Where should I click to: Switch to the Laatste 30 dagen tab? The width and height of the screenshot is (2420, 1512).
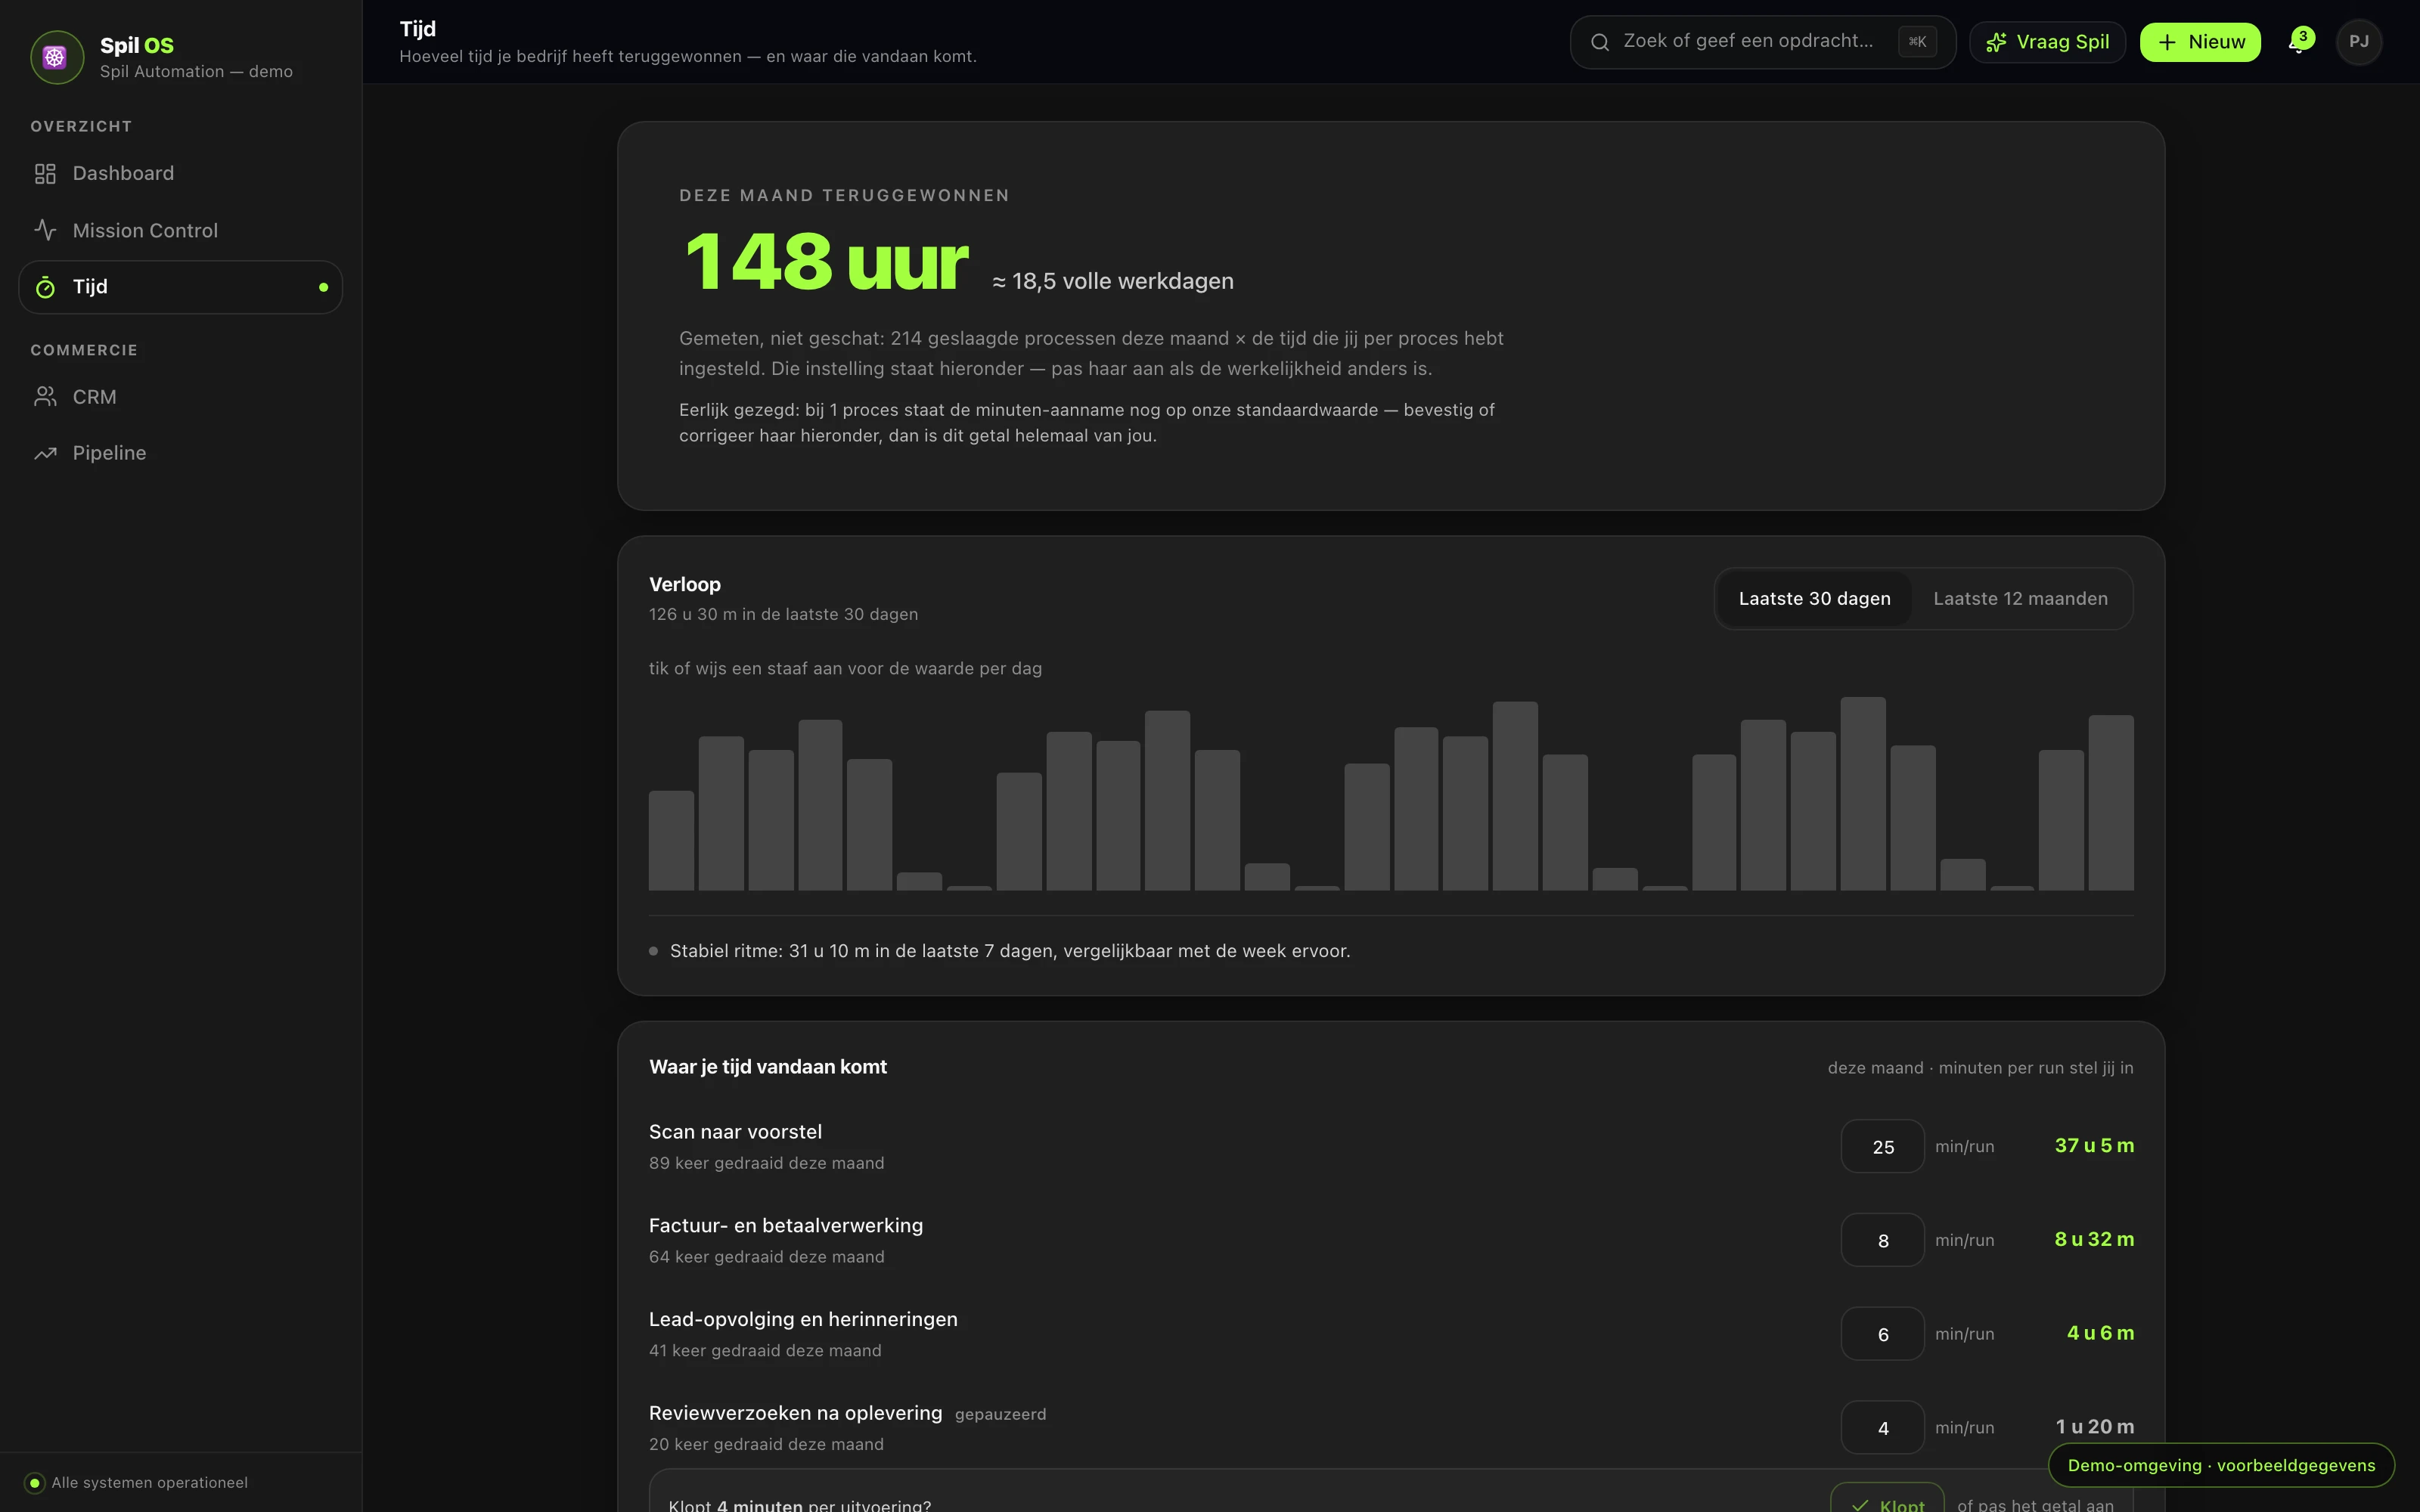1814,599
